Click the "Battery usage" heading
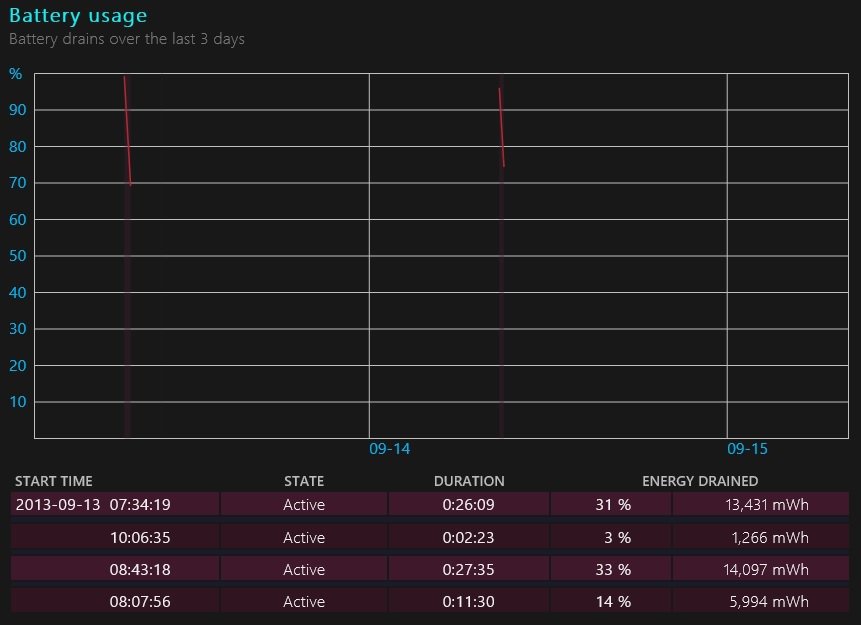Screen dimensions: 861x625 click(x=78, y=15)
